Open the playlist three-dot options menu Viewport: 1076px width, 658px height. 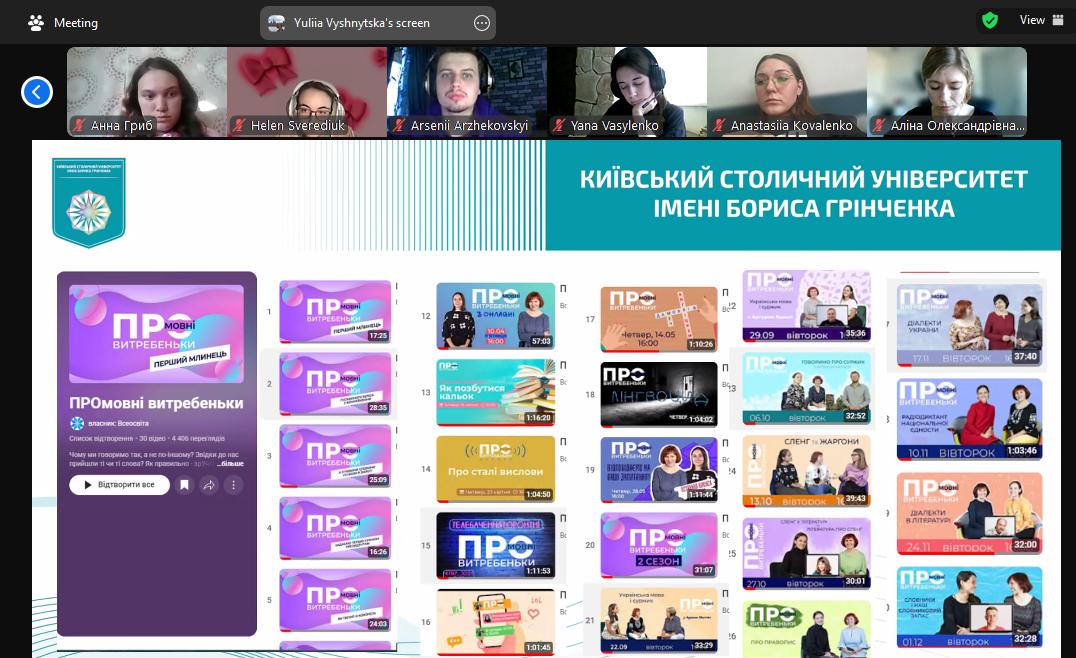pyautogui.click(x=233, y=485)
